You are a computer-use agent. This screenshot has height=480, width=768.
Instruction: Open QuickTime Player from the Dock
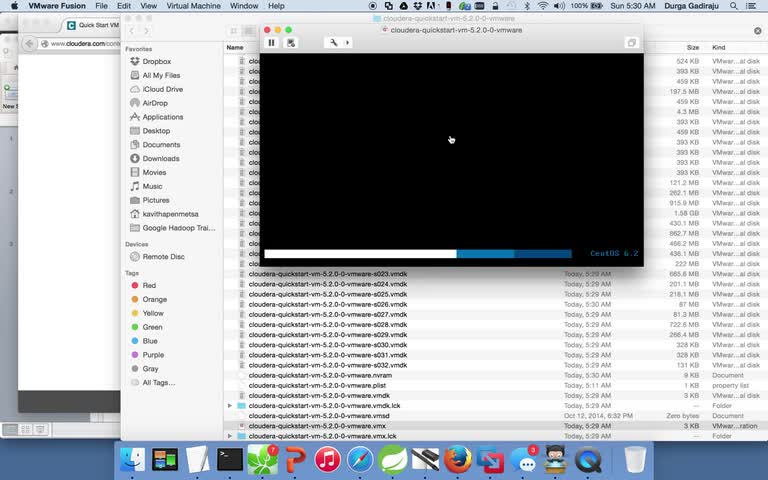(x=588, y=460)
